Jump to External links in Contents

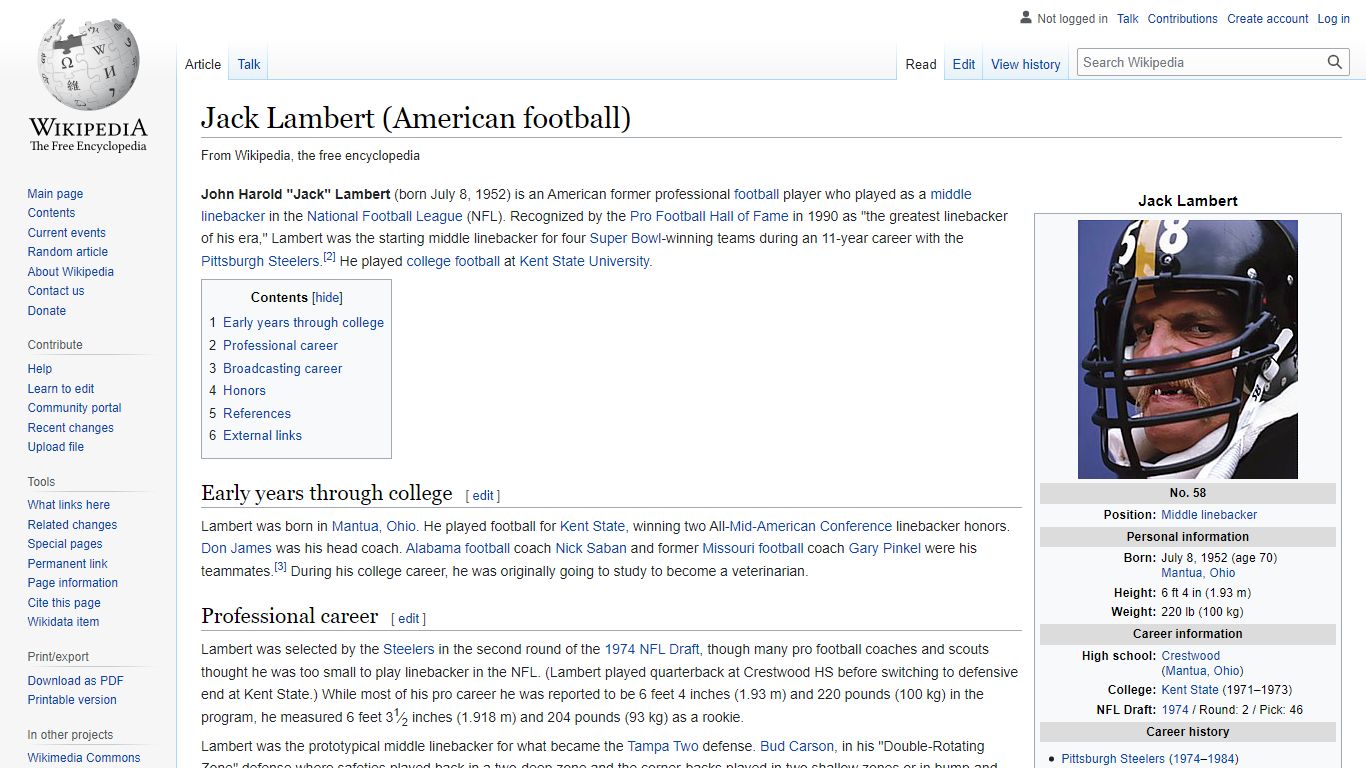click(262, 436)
